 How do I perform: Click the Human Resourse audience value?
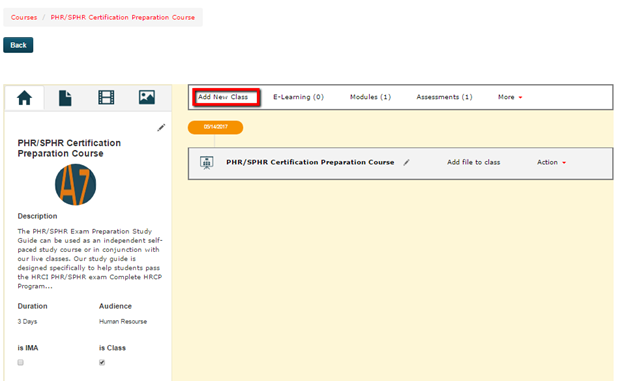tap(123, 322)
